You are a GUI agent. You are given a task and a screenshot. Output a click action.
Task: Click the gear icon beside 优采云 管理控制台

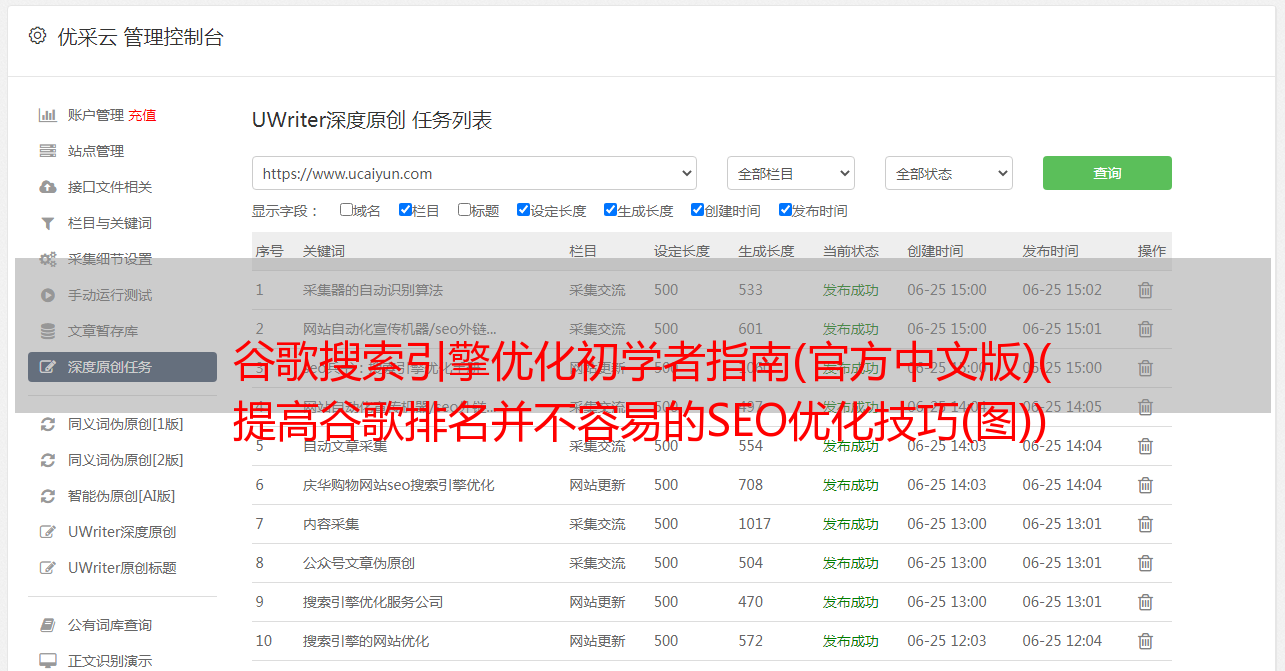pyautogui.click(x=37, y=36)
